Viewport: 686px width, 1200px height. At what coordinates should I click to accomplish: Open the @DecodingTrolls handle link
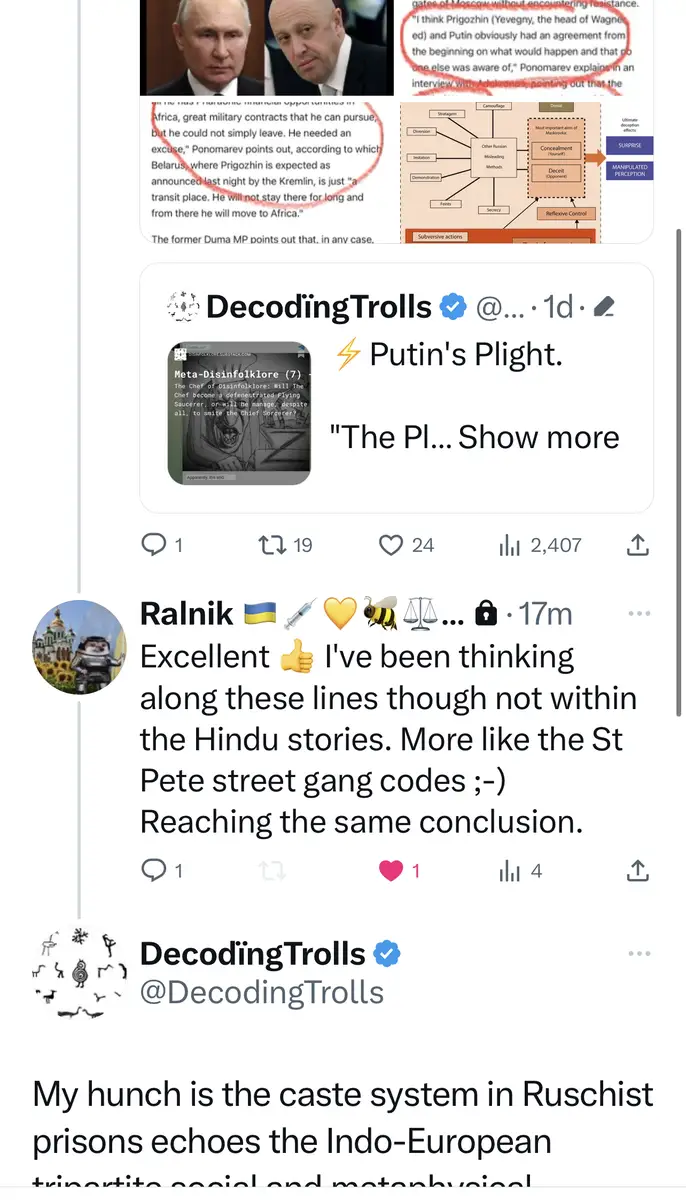coord(261,992)
